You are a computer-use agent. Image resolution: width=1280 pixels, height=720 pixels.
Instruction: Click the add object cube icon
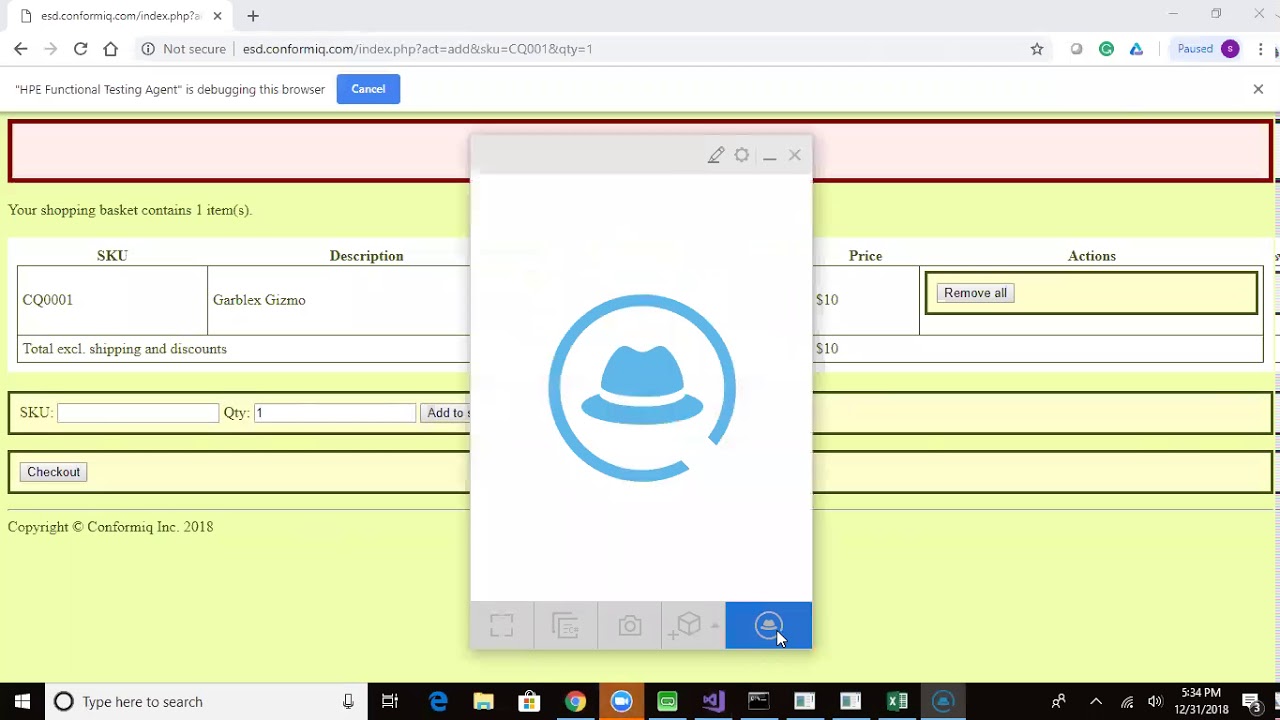[x=688, y=626]
